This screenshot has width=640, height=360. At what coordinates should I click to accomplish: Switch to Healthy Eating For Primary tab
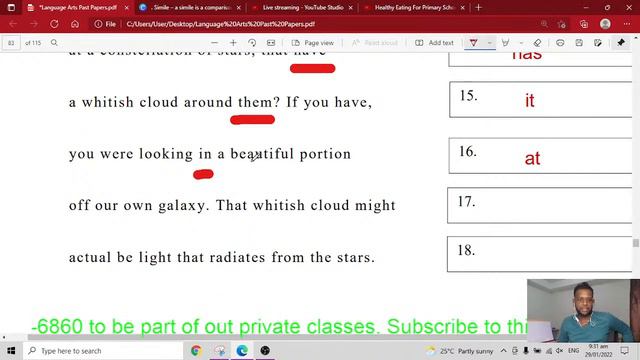[414, 7]
